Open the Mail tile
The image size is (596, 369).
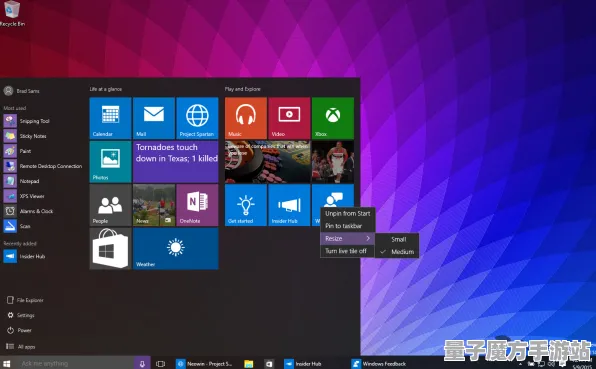tap(154, 118)
